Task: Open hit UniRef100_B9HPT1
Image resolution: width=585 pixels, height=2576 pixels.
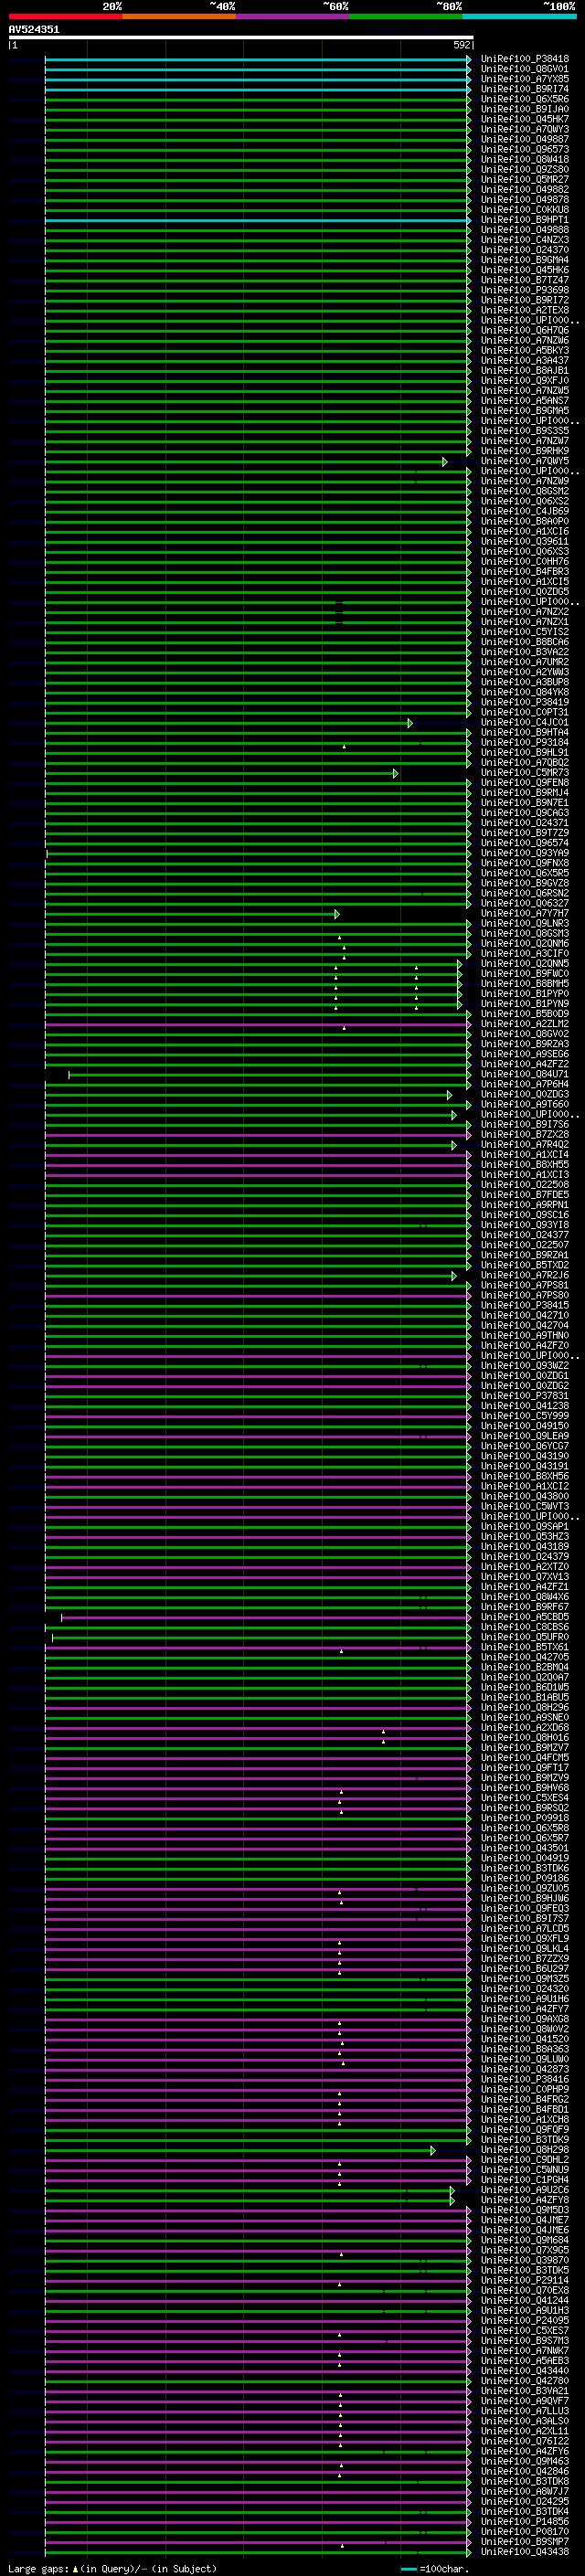Action: [525, 220]
